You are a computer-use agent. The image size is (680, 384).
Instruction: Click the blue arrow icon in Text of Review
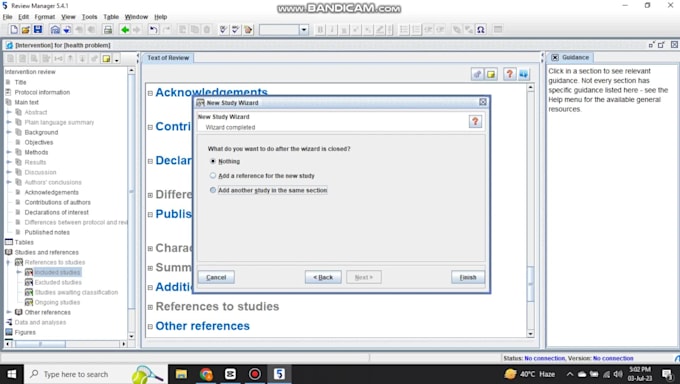click(x=524, y=74)
